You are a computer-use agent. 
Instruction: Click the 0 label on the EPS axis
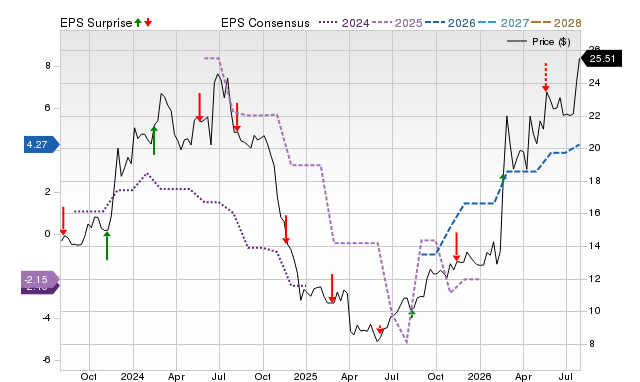[x=48, y=234]
